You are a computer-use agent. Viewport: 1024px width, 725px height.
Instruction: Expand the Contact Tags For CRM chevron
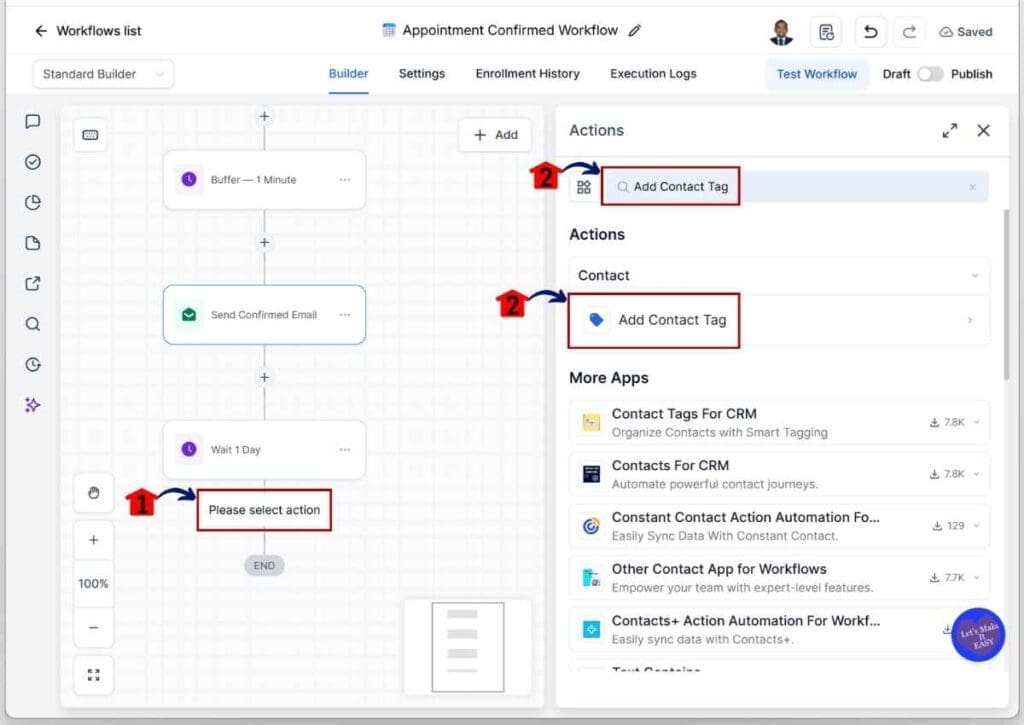(x=976, y=423)
